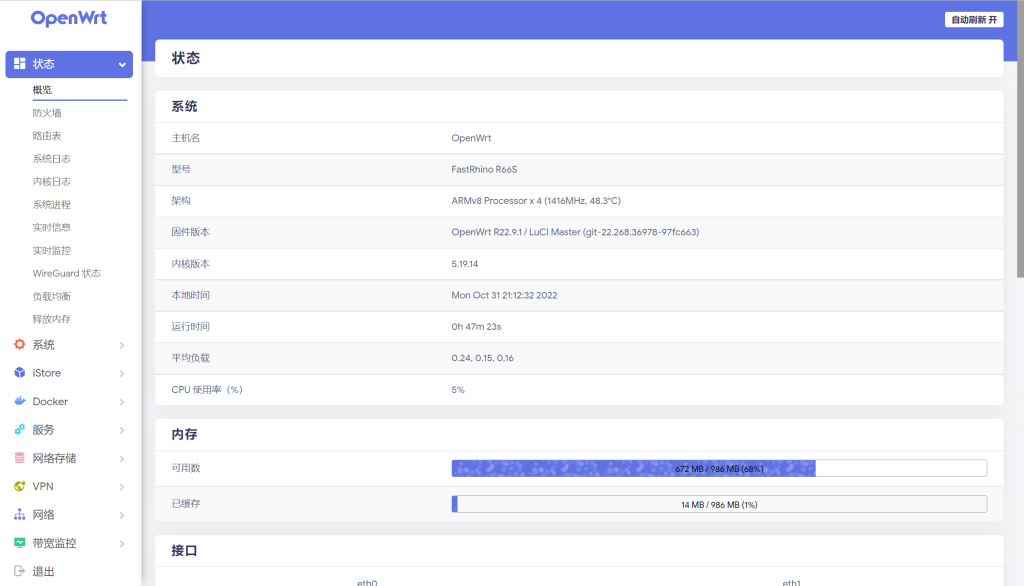Click the 退出 label
This screenshot has width=1024, height=586.
[43, 571]
